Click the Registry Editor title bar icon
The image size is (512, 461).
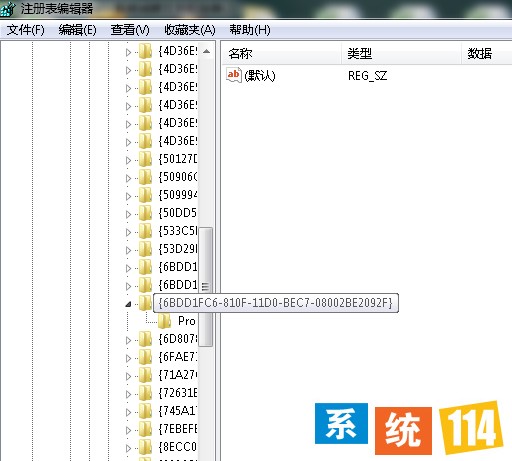click(8, 9)
